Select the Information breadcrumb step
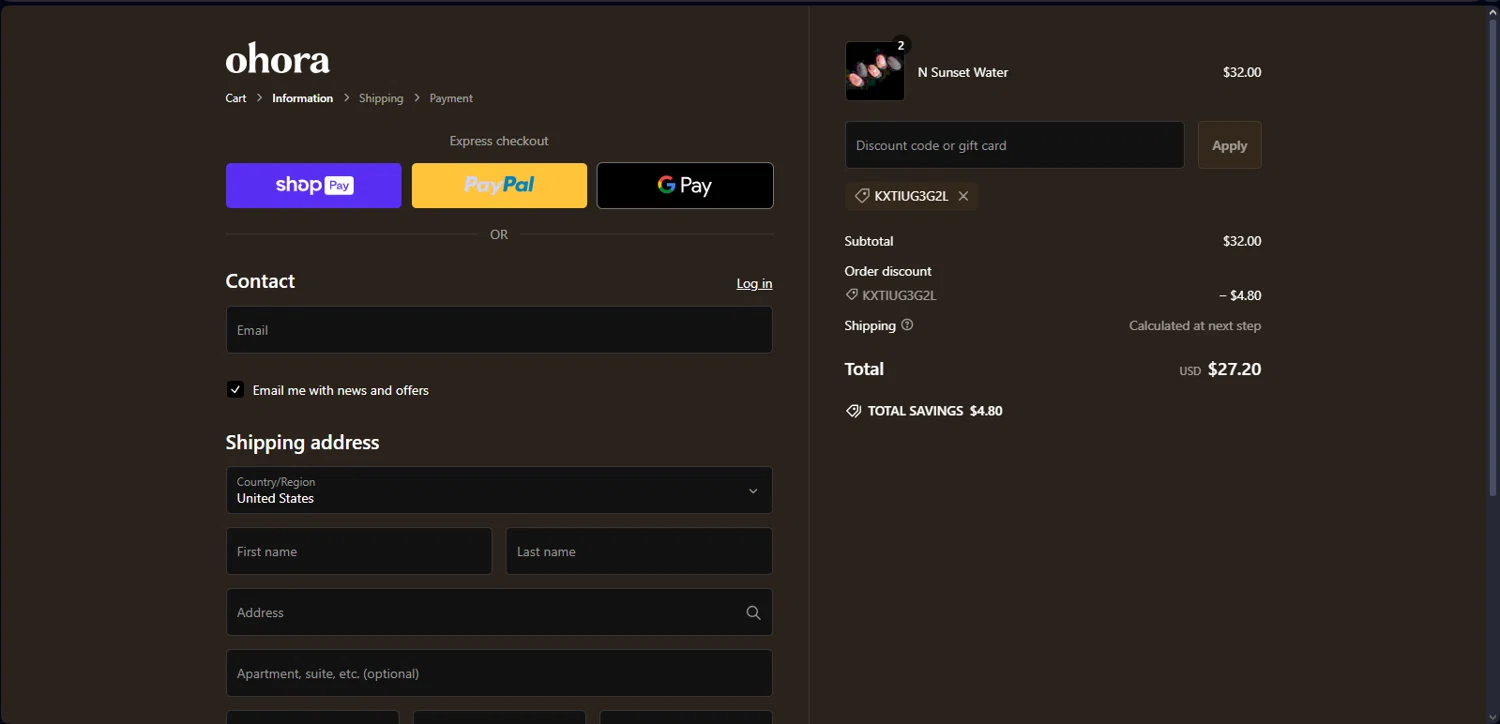This screenshot has width=1500, height=724. click(302, 98)
